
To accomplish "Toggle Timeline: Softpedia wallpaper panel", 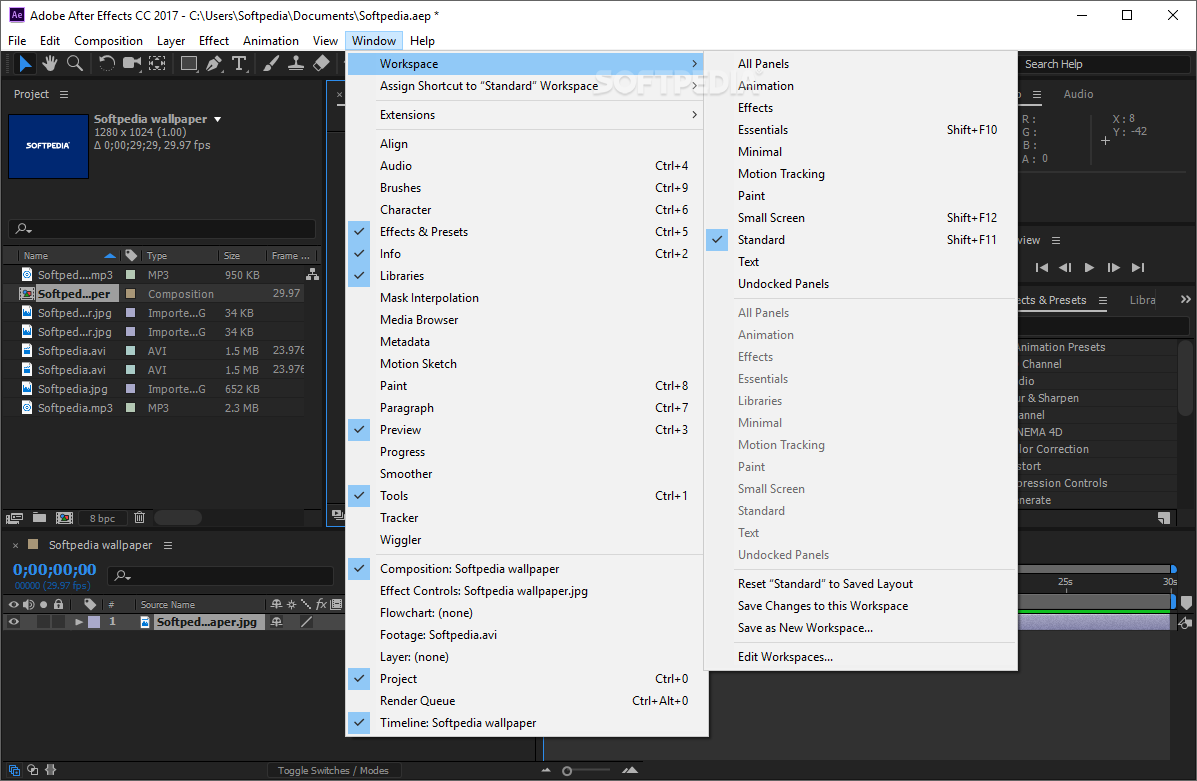I will tap(527, 723).
